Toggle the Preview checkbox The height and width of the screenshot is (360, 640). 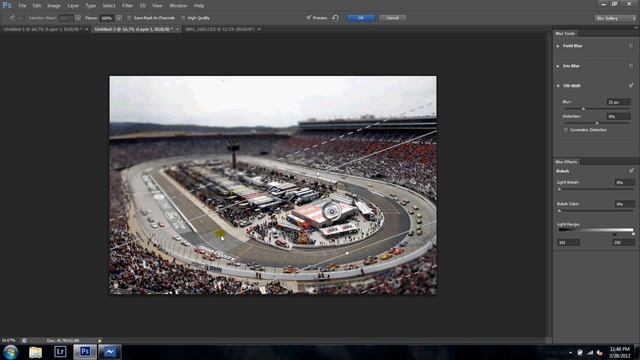tap(309, 18)
